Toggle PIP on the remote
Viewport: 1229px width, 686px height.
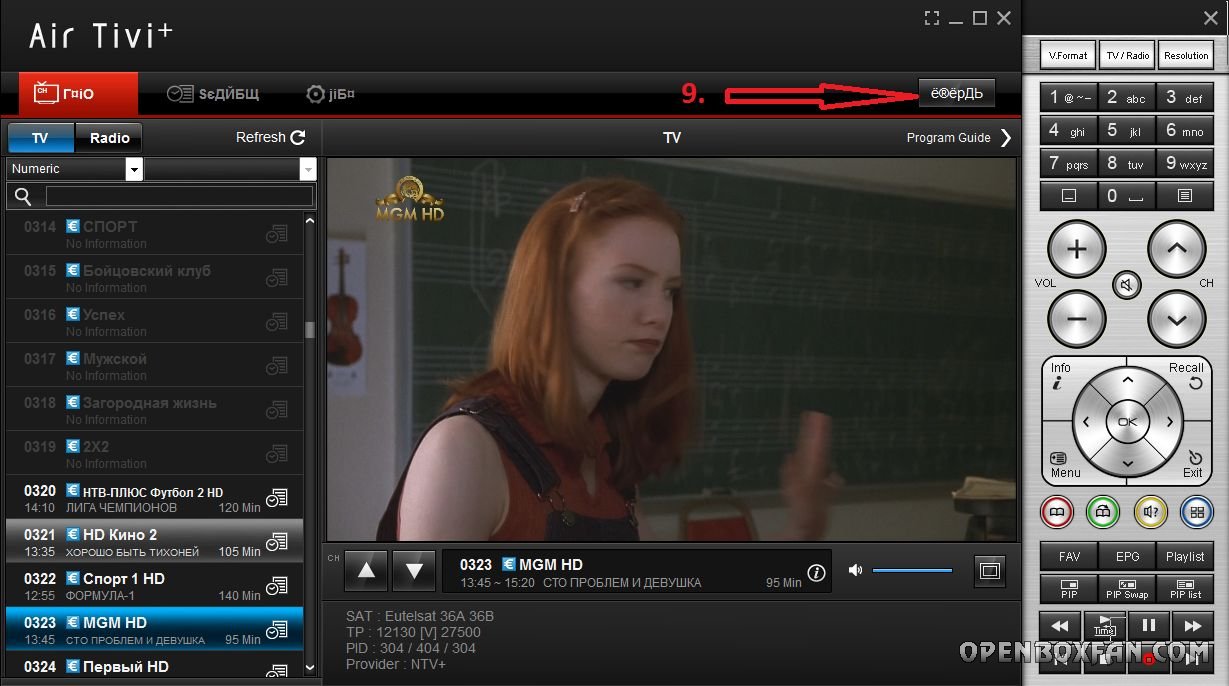1069,589
